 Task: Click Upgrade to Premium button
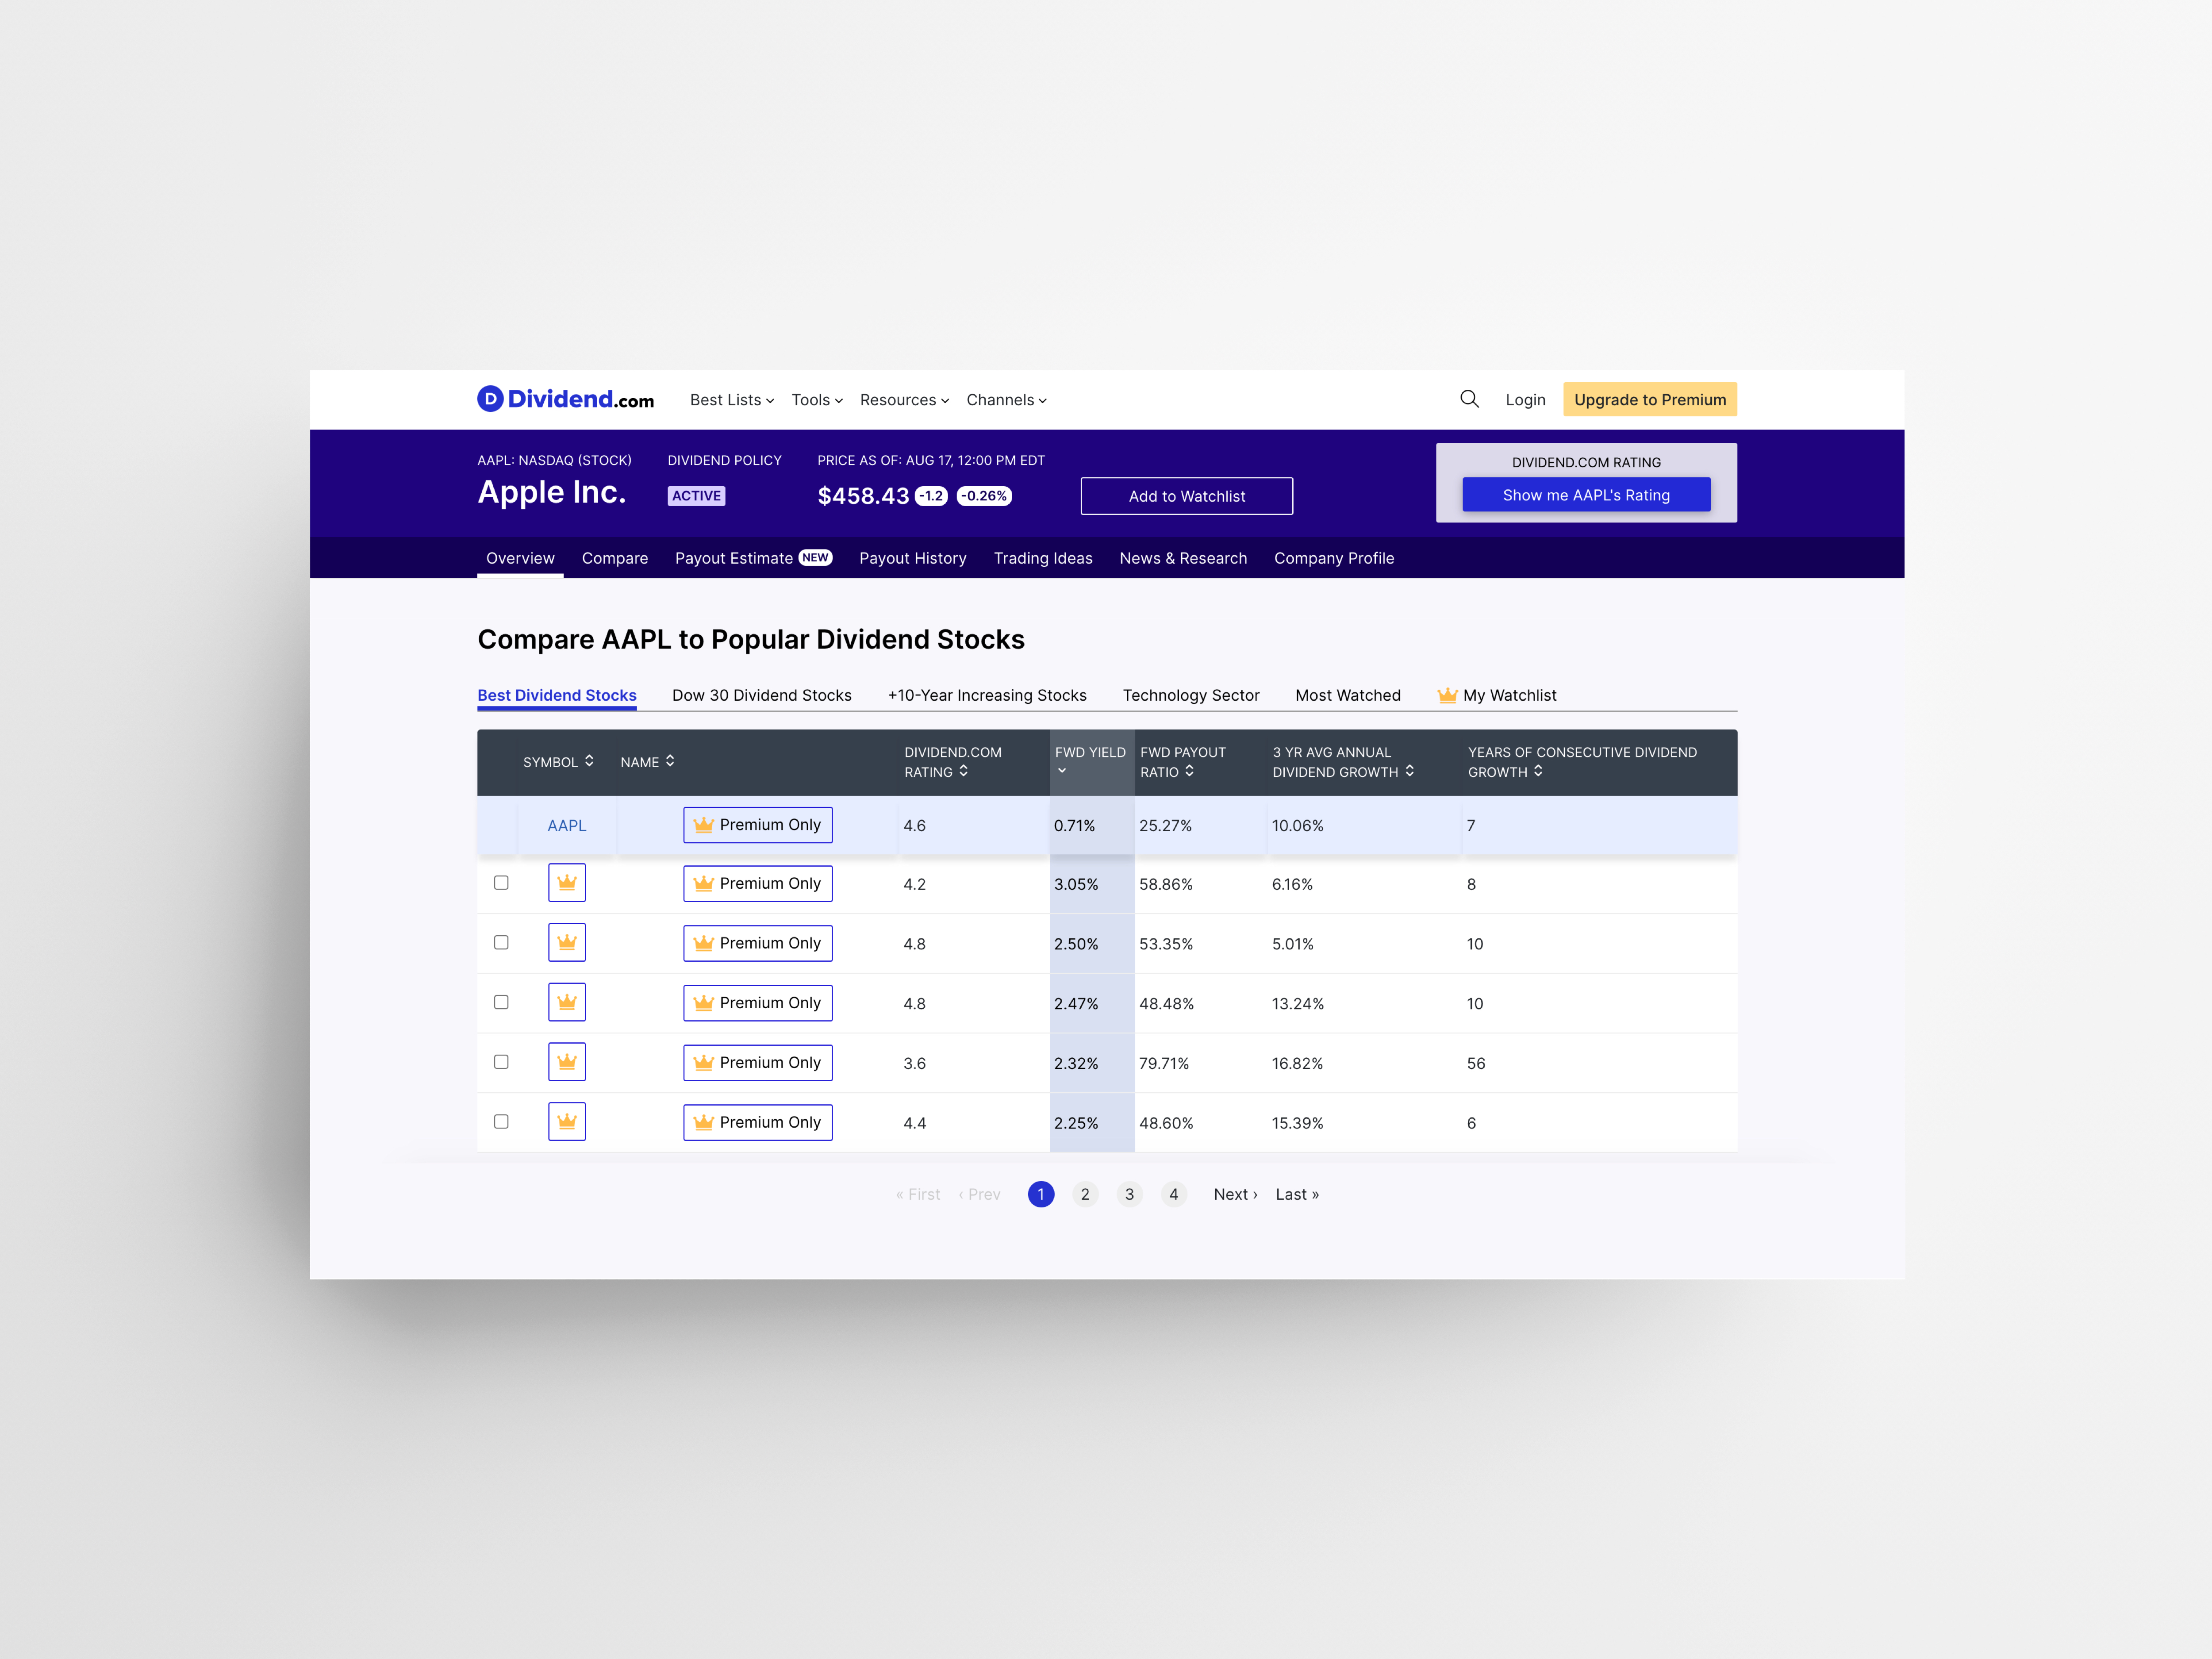1650,399
